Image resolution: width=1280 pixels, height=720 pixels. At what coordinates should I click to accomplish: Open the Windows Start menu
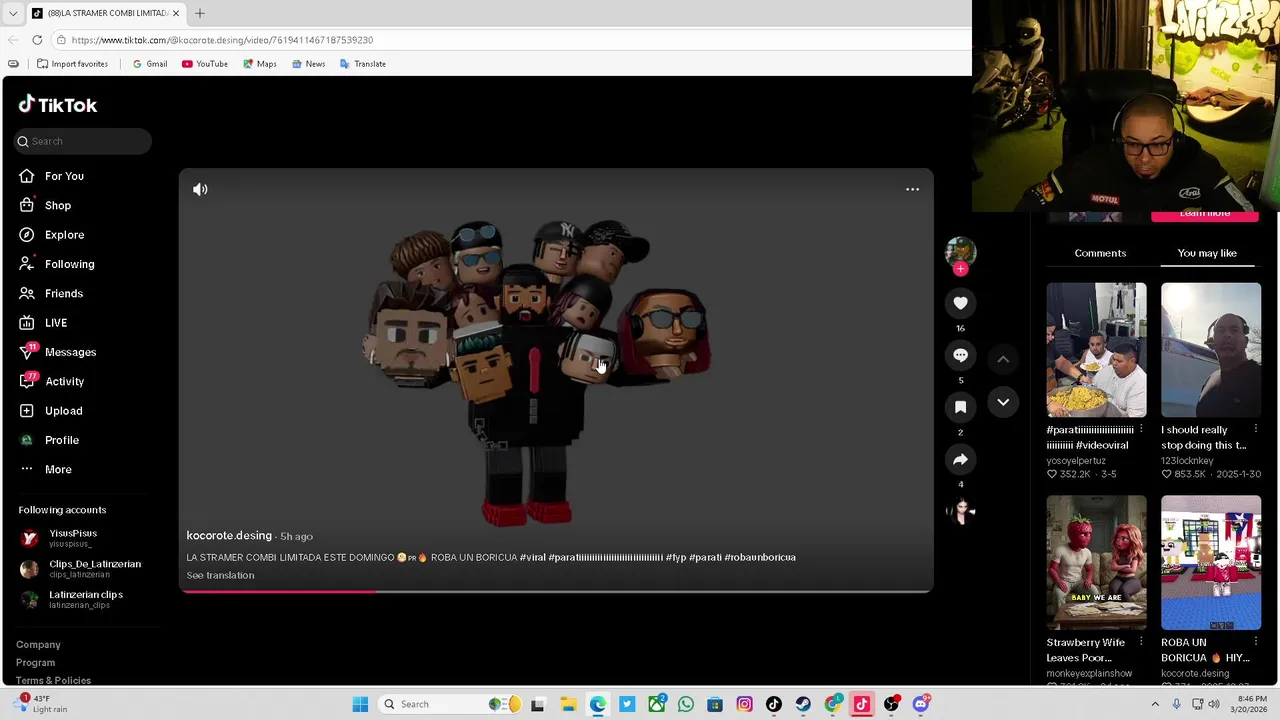click(x=360, y=704)
